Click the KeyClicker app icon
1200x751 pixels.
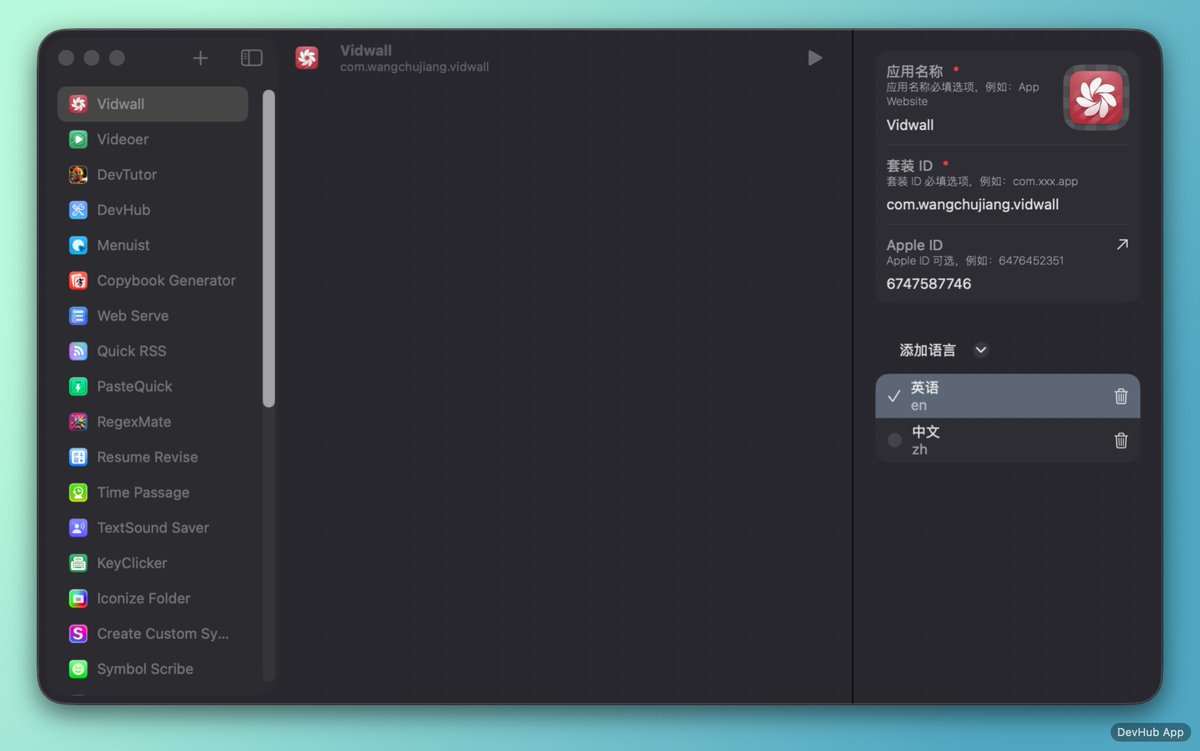78,563
